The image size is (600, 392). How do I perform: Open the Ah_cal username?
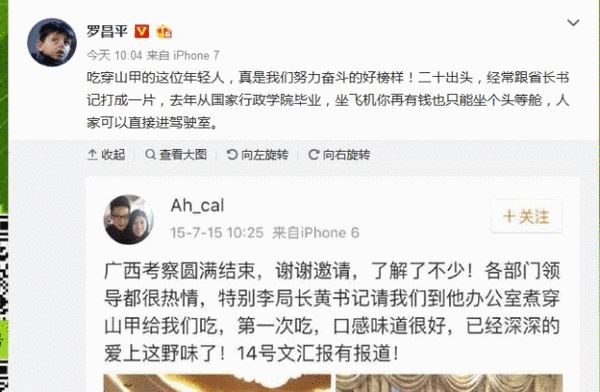[x=197, y=206]
